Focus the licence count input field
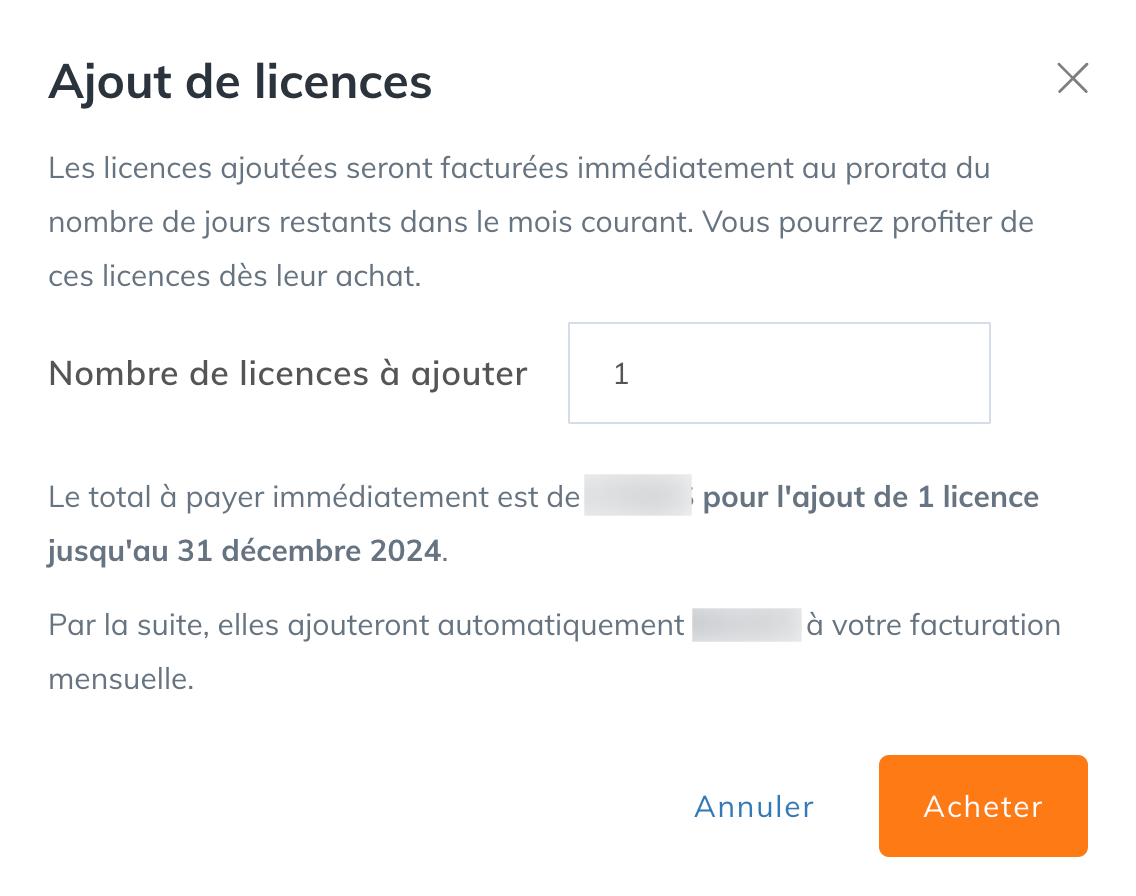 pyautogui.click(x=779, y=373)
